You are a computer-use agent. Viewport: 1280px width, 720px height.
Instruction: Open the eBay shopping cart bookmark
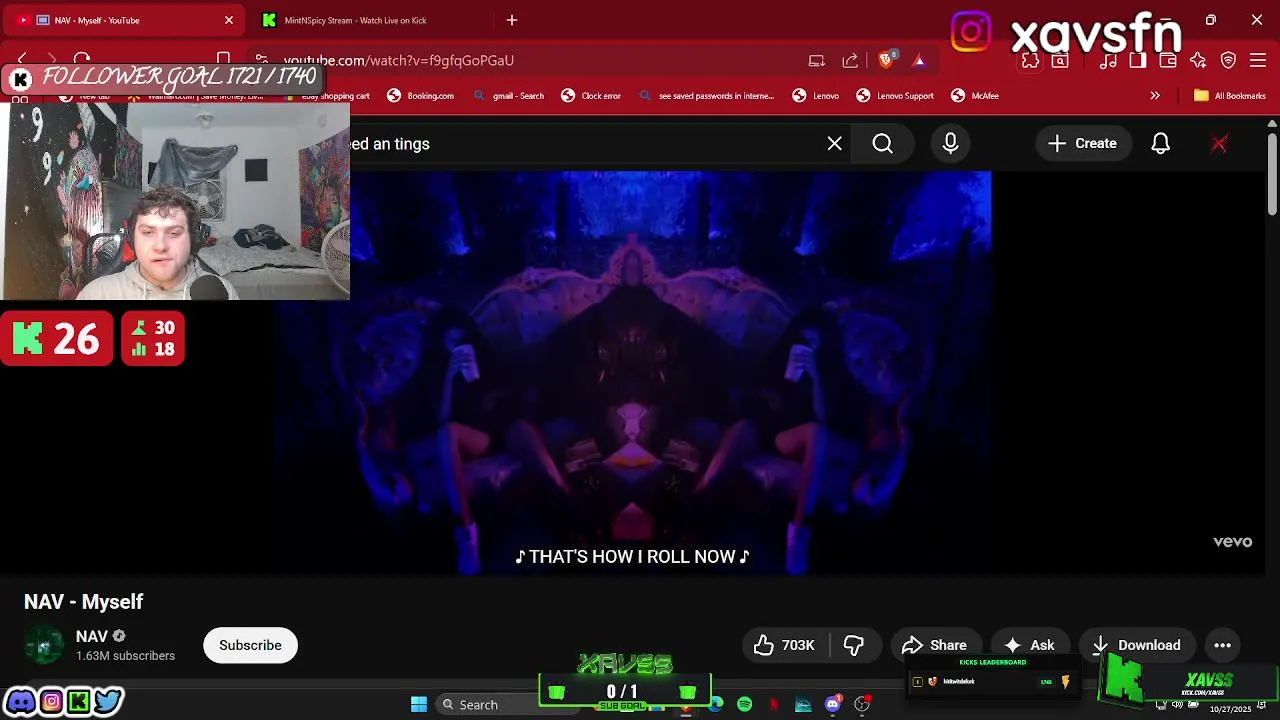click(328, 96)
